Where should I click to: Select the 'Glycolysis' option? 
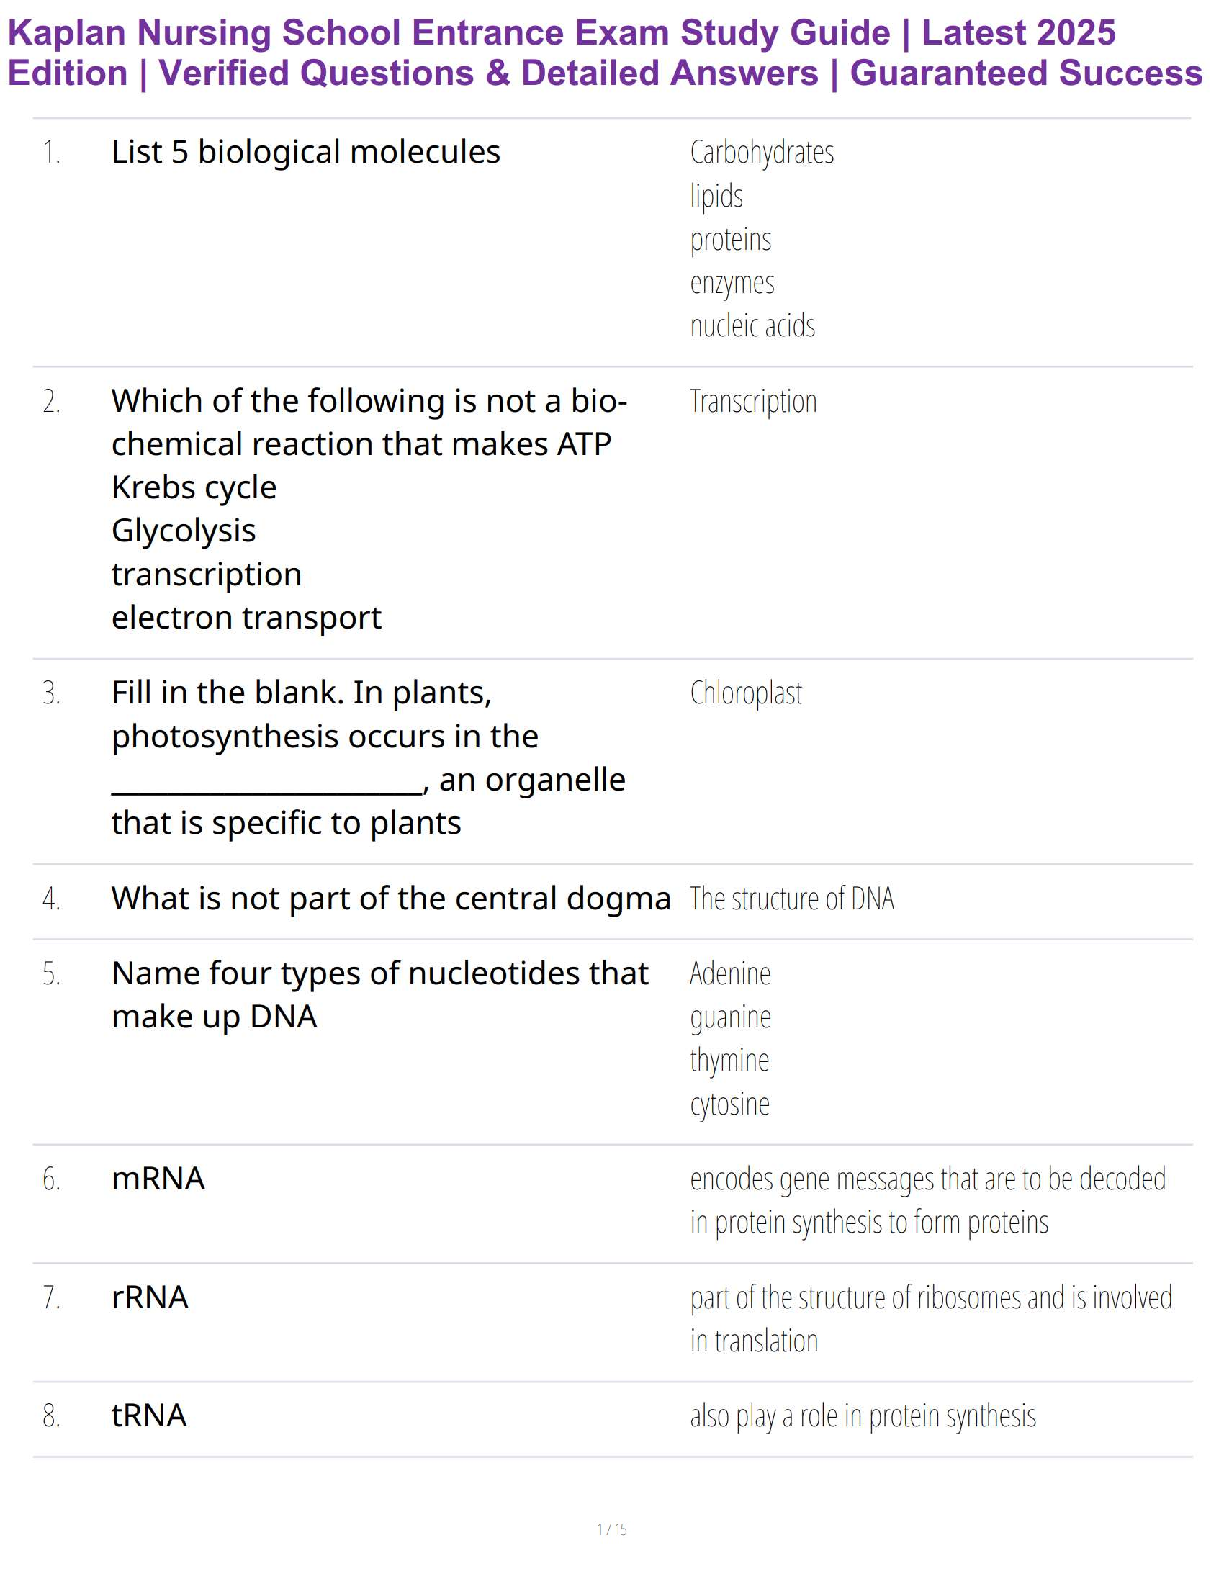tap(184, 530)
